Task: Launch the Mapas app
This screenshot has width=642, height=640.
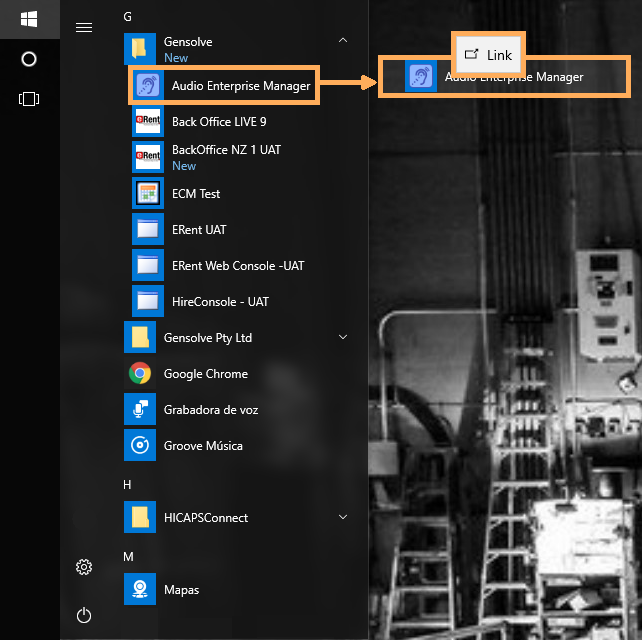Action: (181, 590)
